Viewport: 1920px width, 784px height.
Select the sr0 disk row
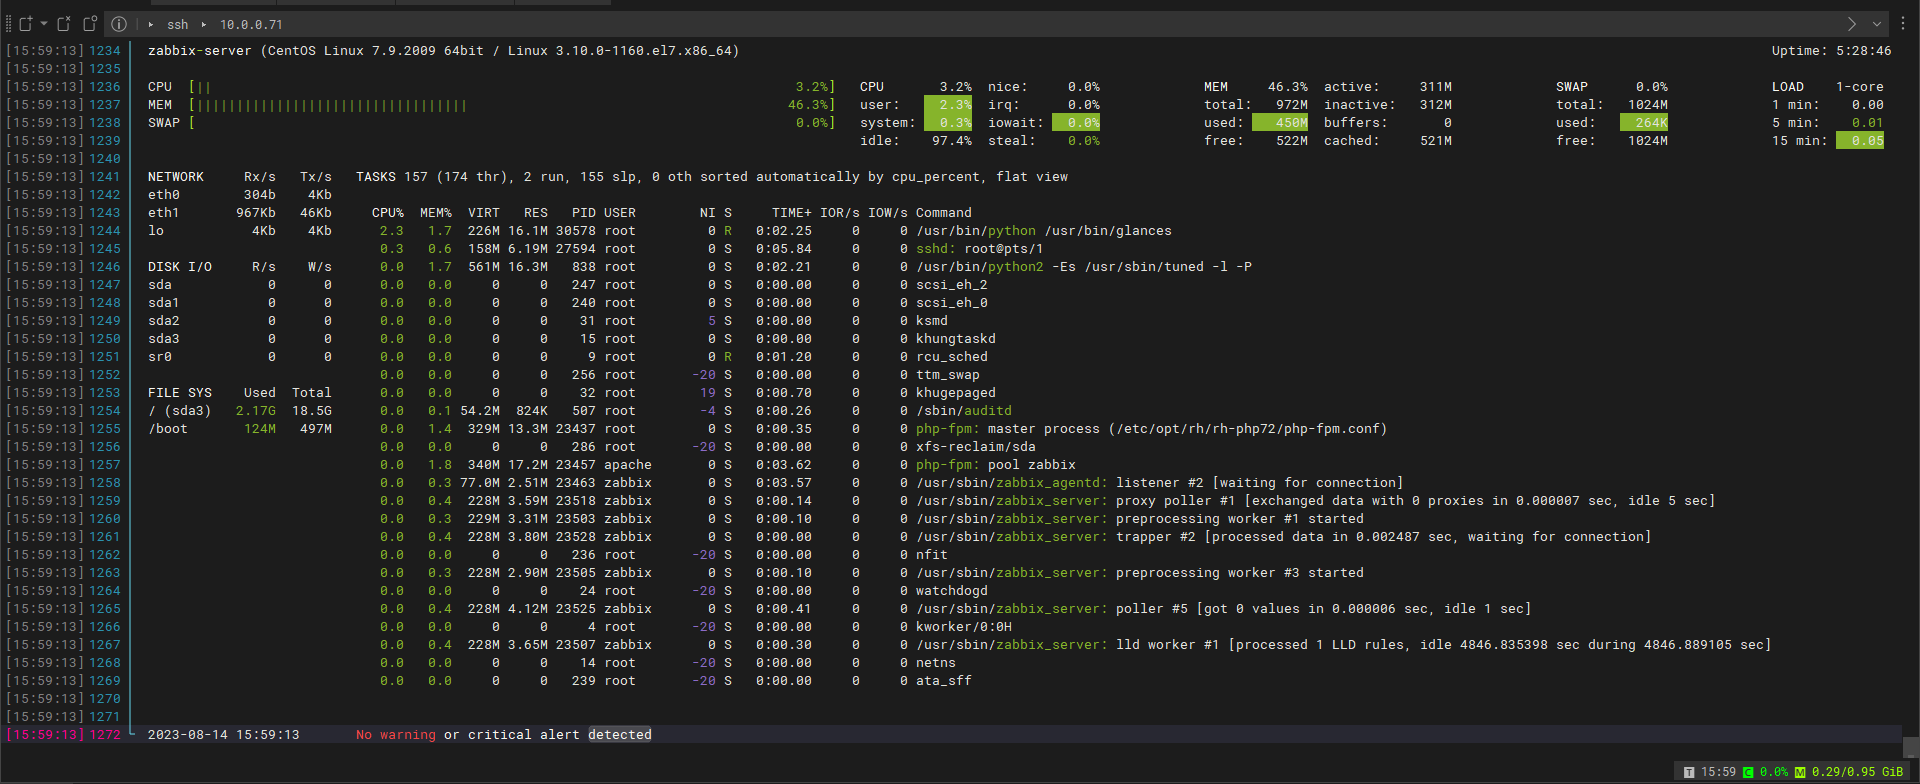tap(240, 357)
